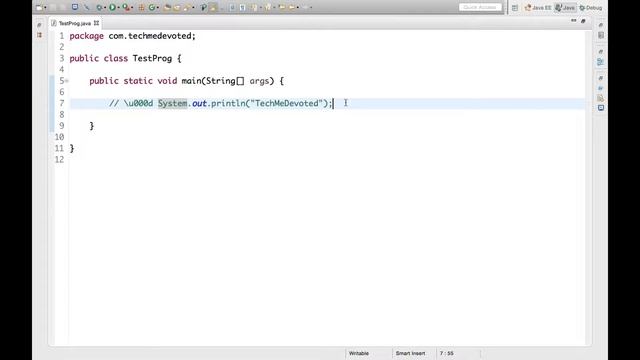Expand the Search dropdown arrow
This screenshot has width=640, height=360.
pos(193,7)
